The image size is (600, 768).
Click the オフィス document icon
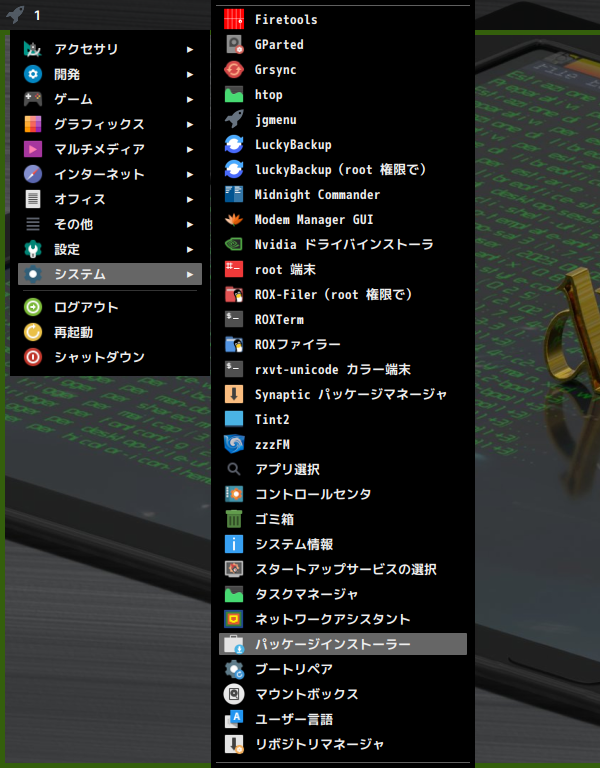pos(33,199)
